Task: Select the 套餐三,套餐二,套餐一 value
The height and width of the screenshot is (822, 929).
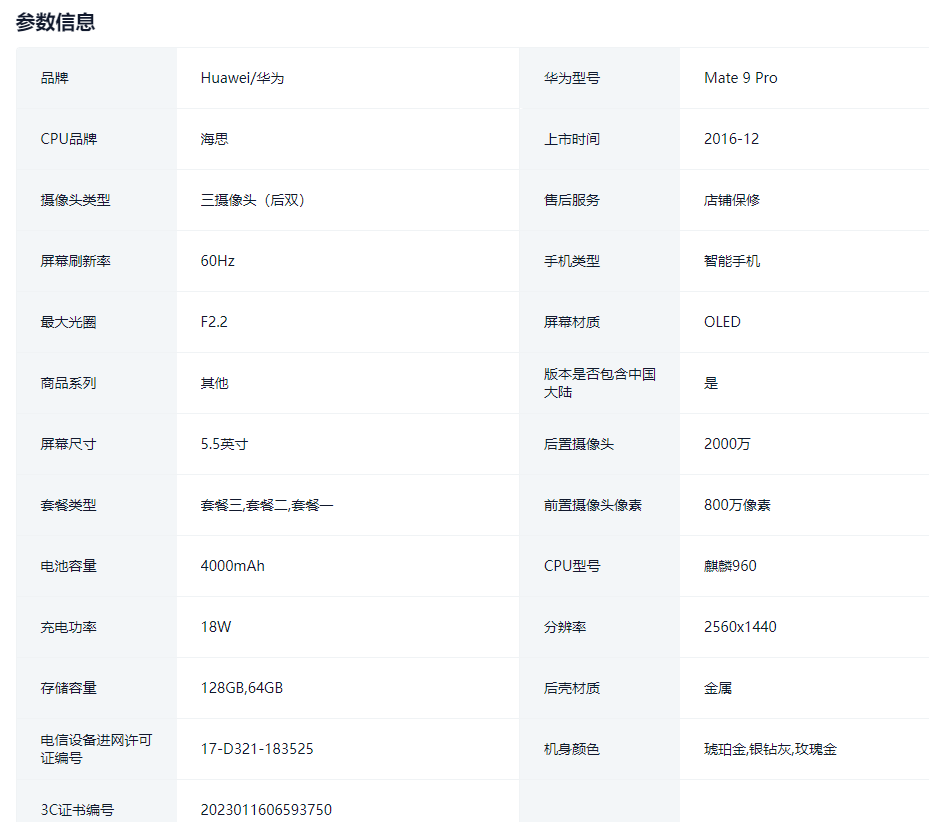Action: click(267, 506)
